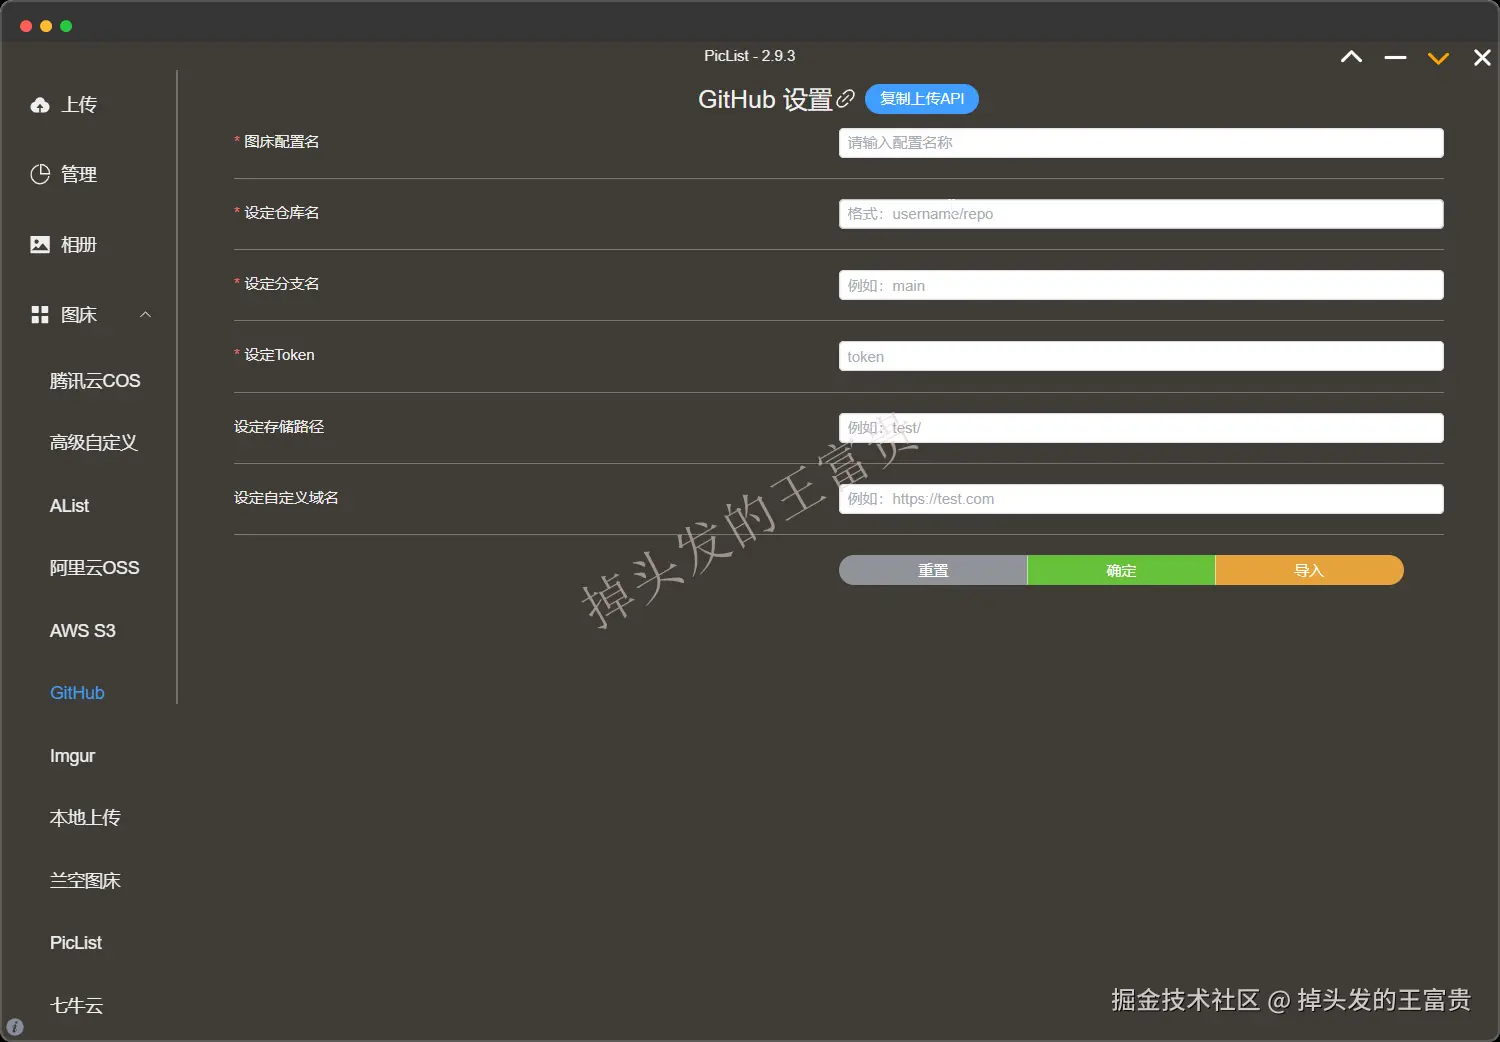
Task: Click the link icon beside GitHub 设置
Action: coord(846,98)
